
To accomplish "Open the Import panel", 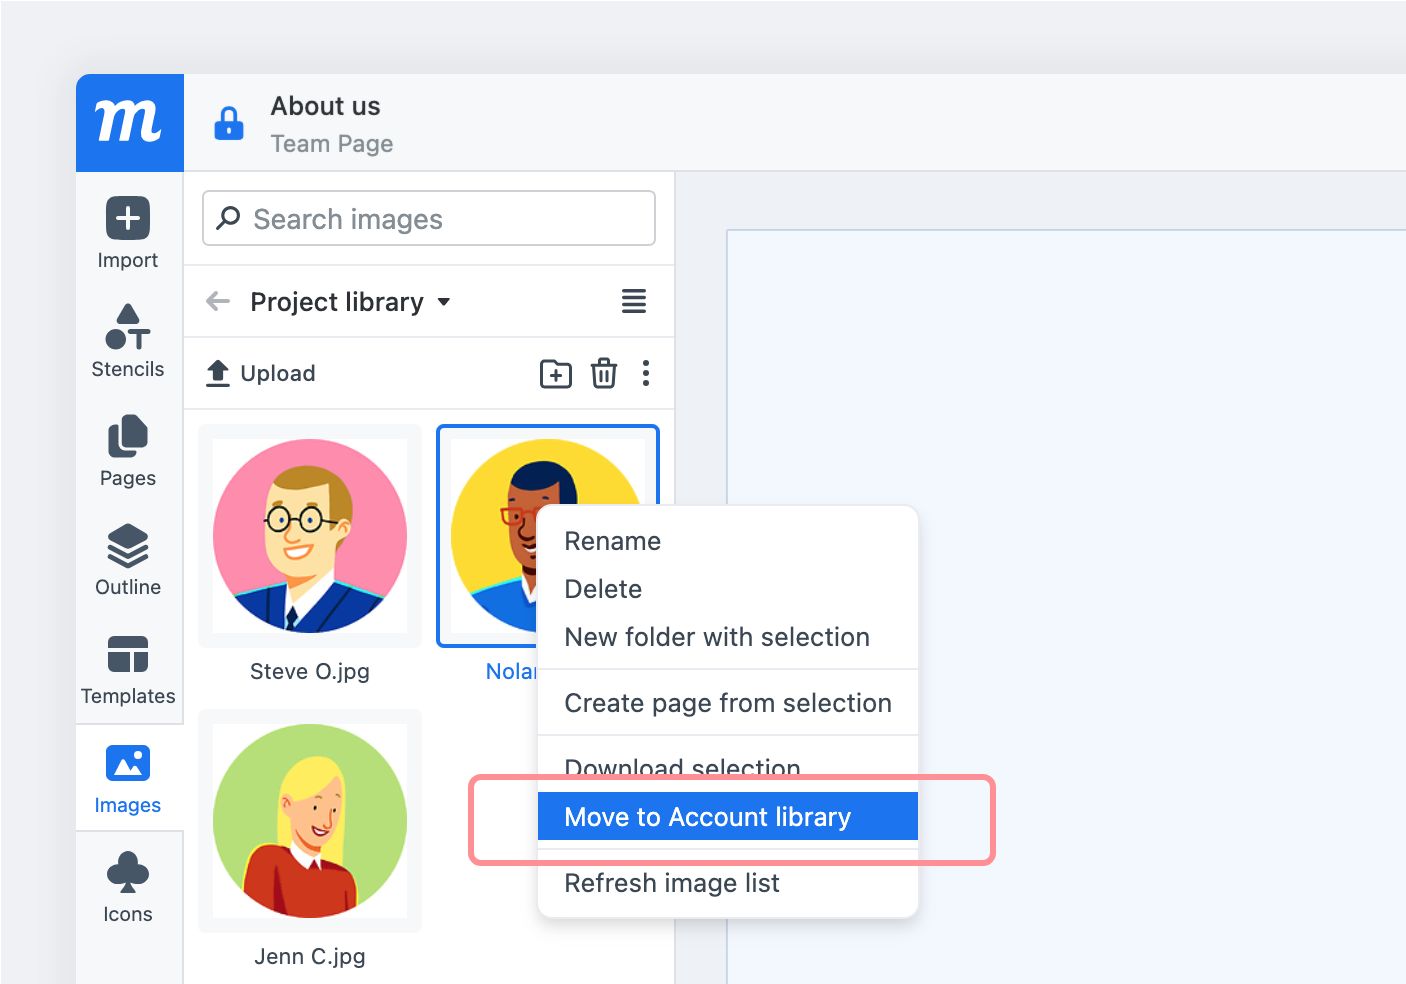I will tap(128, 233).
